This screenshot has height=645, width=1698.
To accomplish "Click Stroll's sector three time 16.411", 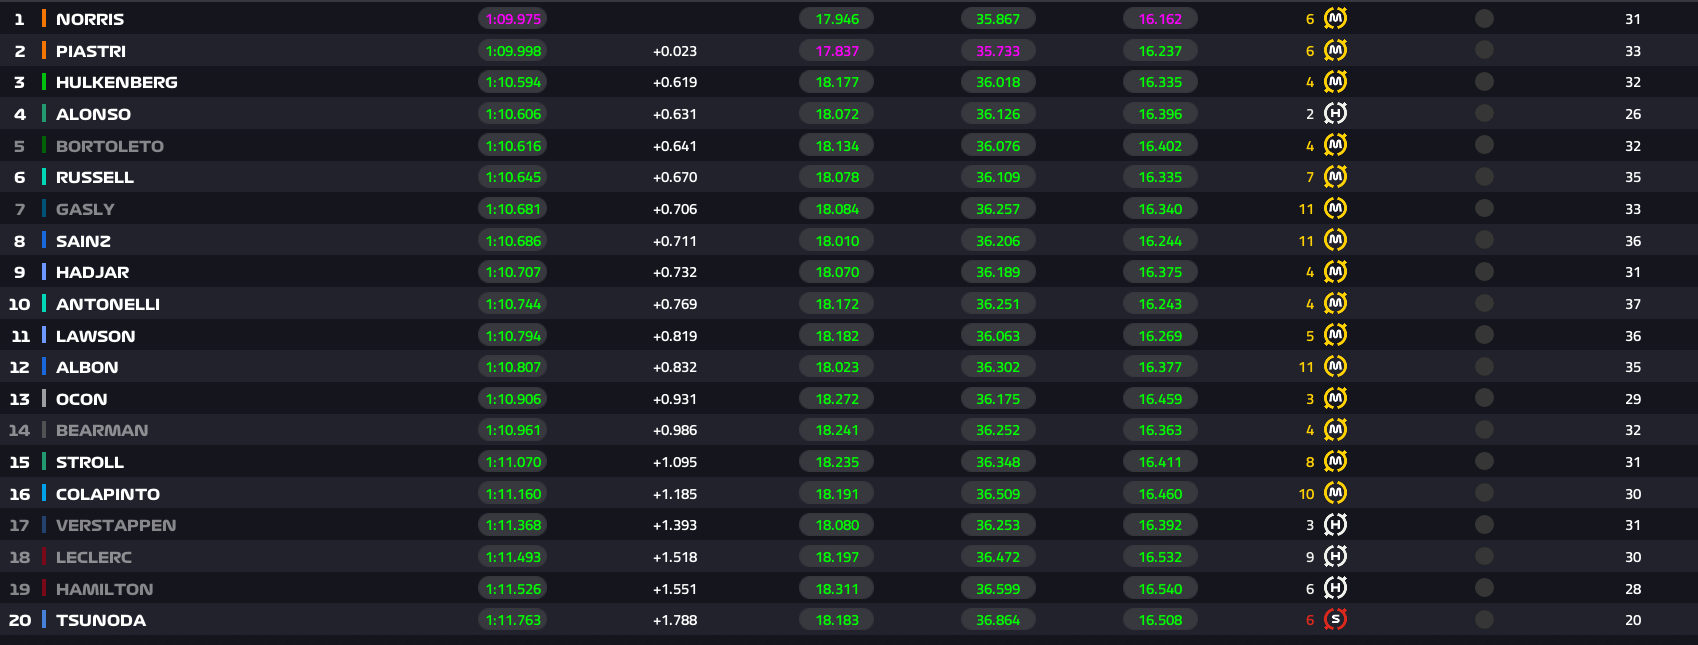I will 1160,462.
